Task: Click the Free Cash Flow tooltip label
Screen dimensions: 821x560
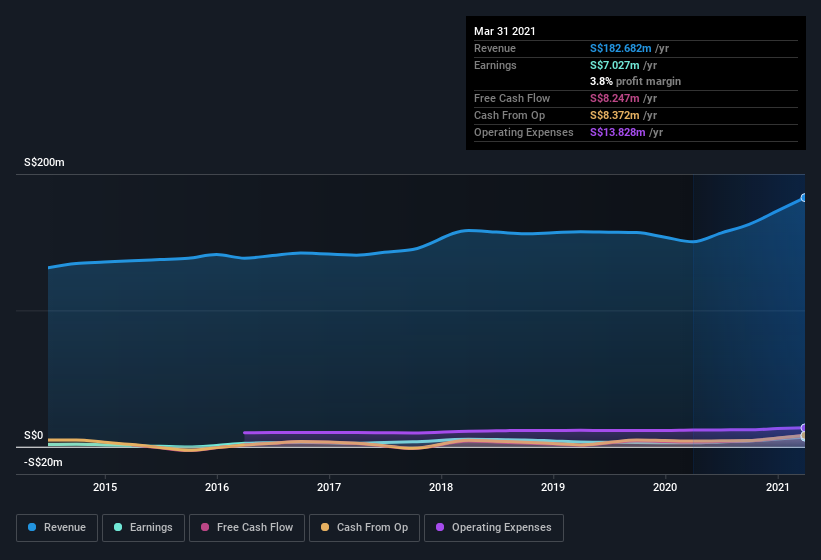Action: coord(512,98)
